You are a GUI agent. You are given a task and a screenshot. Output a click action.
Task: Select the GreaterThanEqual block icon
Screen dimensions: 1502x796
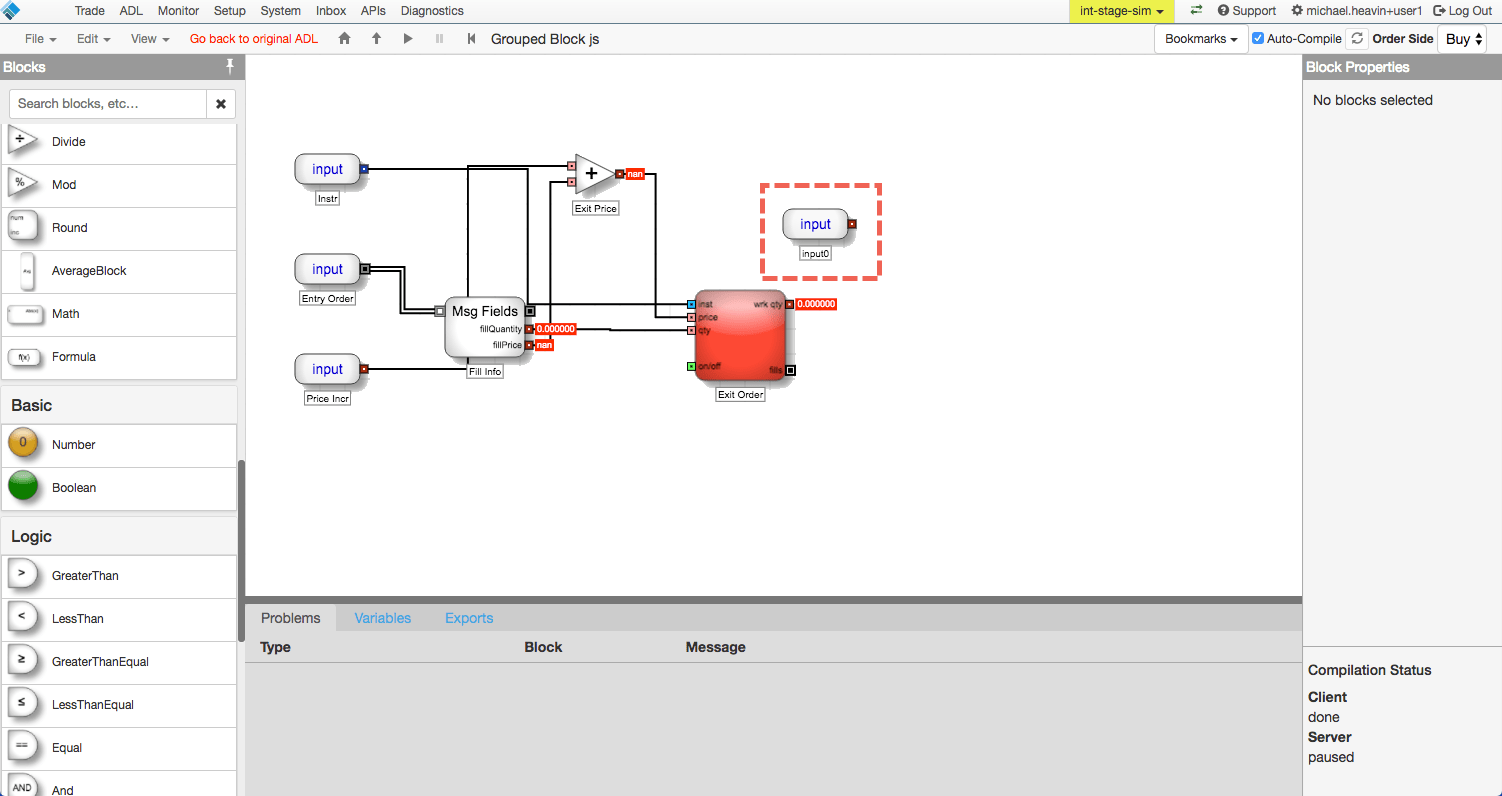click(22, 661)
